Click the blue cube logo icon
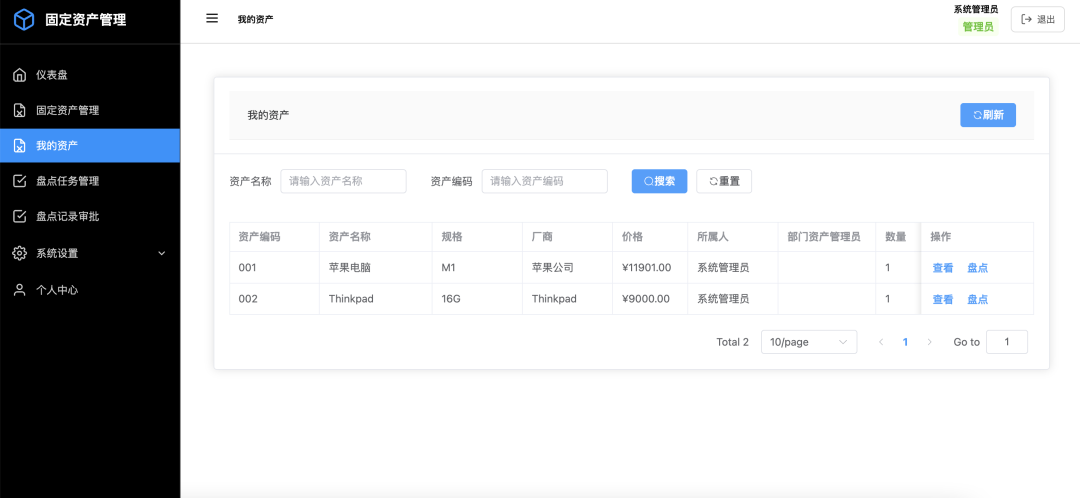 pyautogui.click(x=24, y=19)
